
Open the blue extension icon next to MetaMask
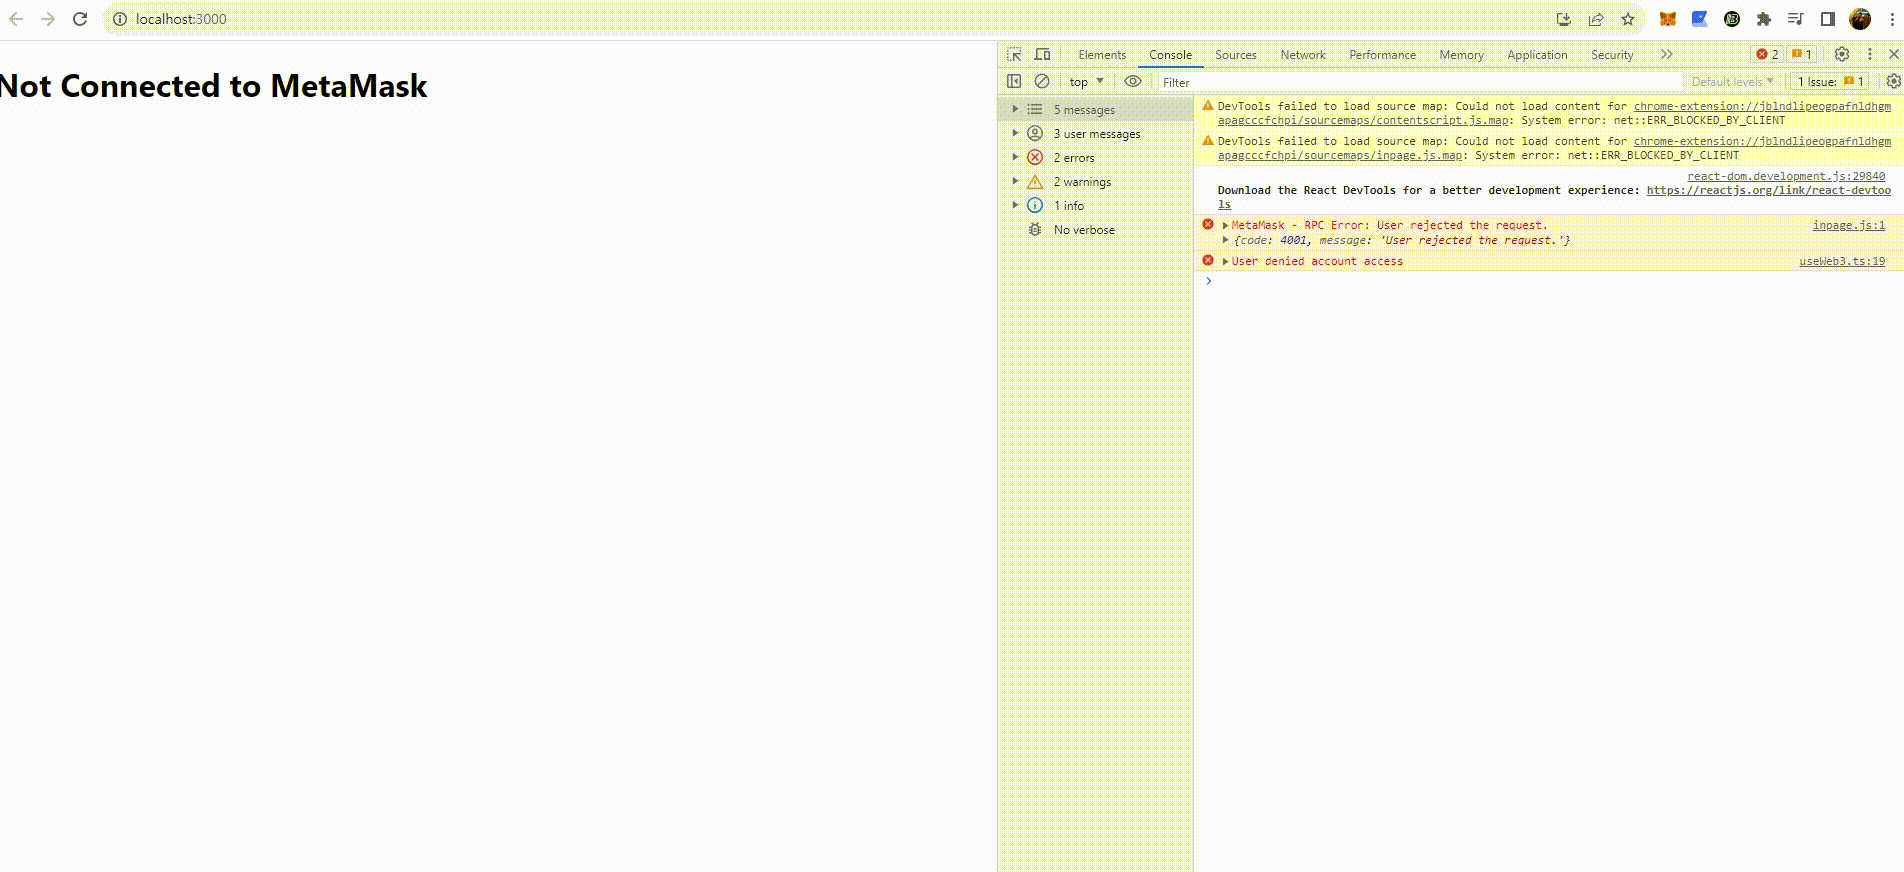click(x=1700, y=19)
